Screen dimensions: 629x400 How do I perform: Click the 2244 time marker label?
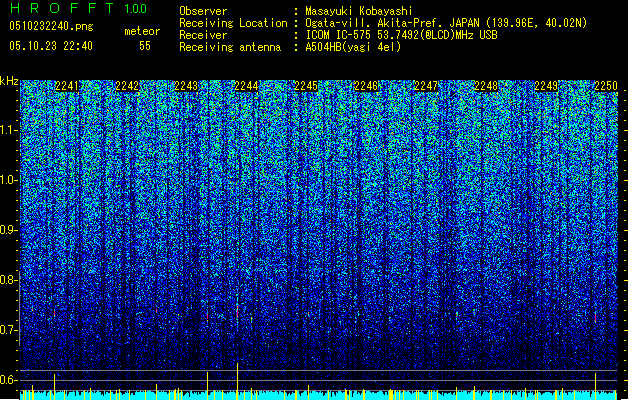(x=246, y=86)
